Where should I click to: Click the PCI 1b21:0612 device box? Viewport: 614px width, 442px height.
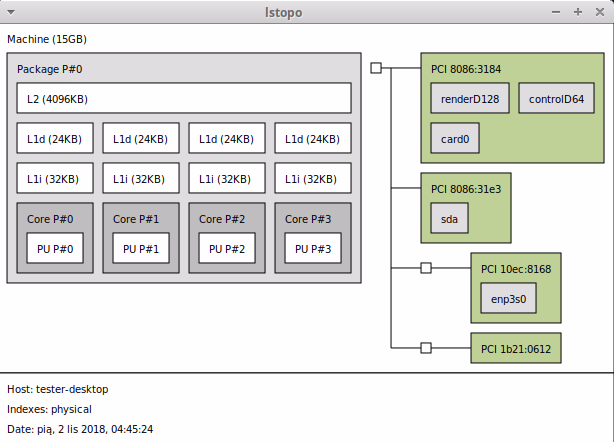(515, 348)
